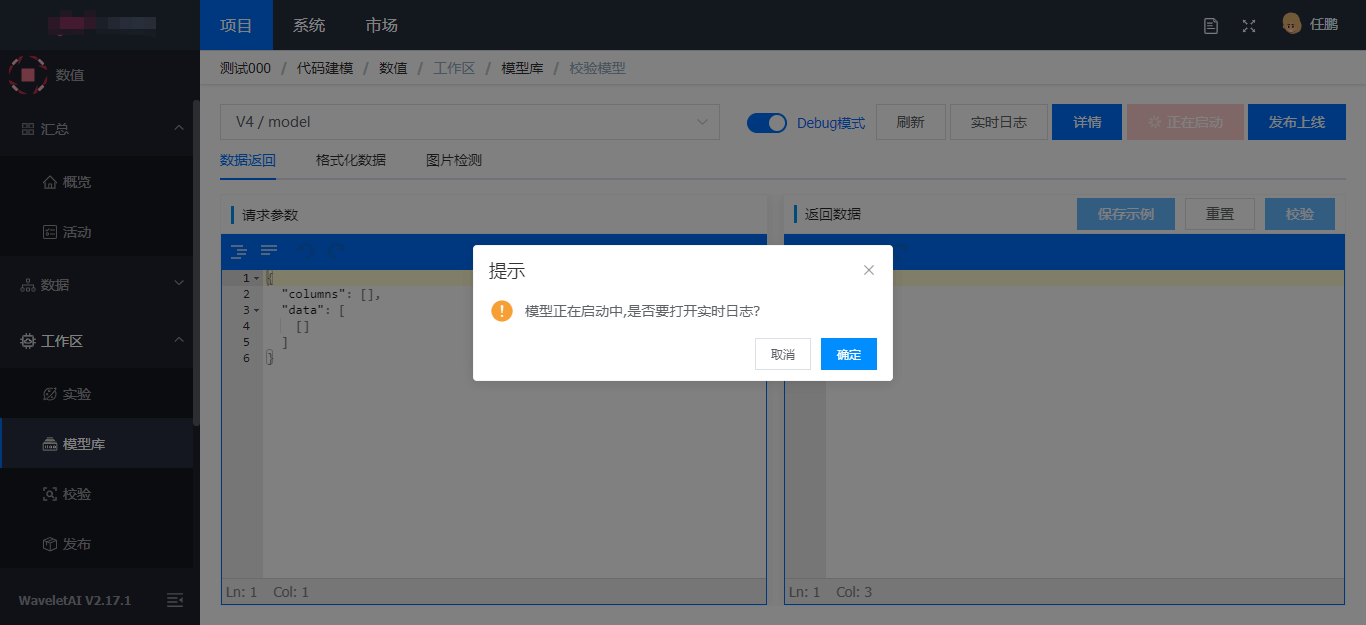The width and height of the screenshot is (1366, 625).
Task: Click breadcrumb 工作区
Action: point(454,68)
